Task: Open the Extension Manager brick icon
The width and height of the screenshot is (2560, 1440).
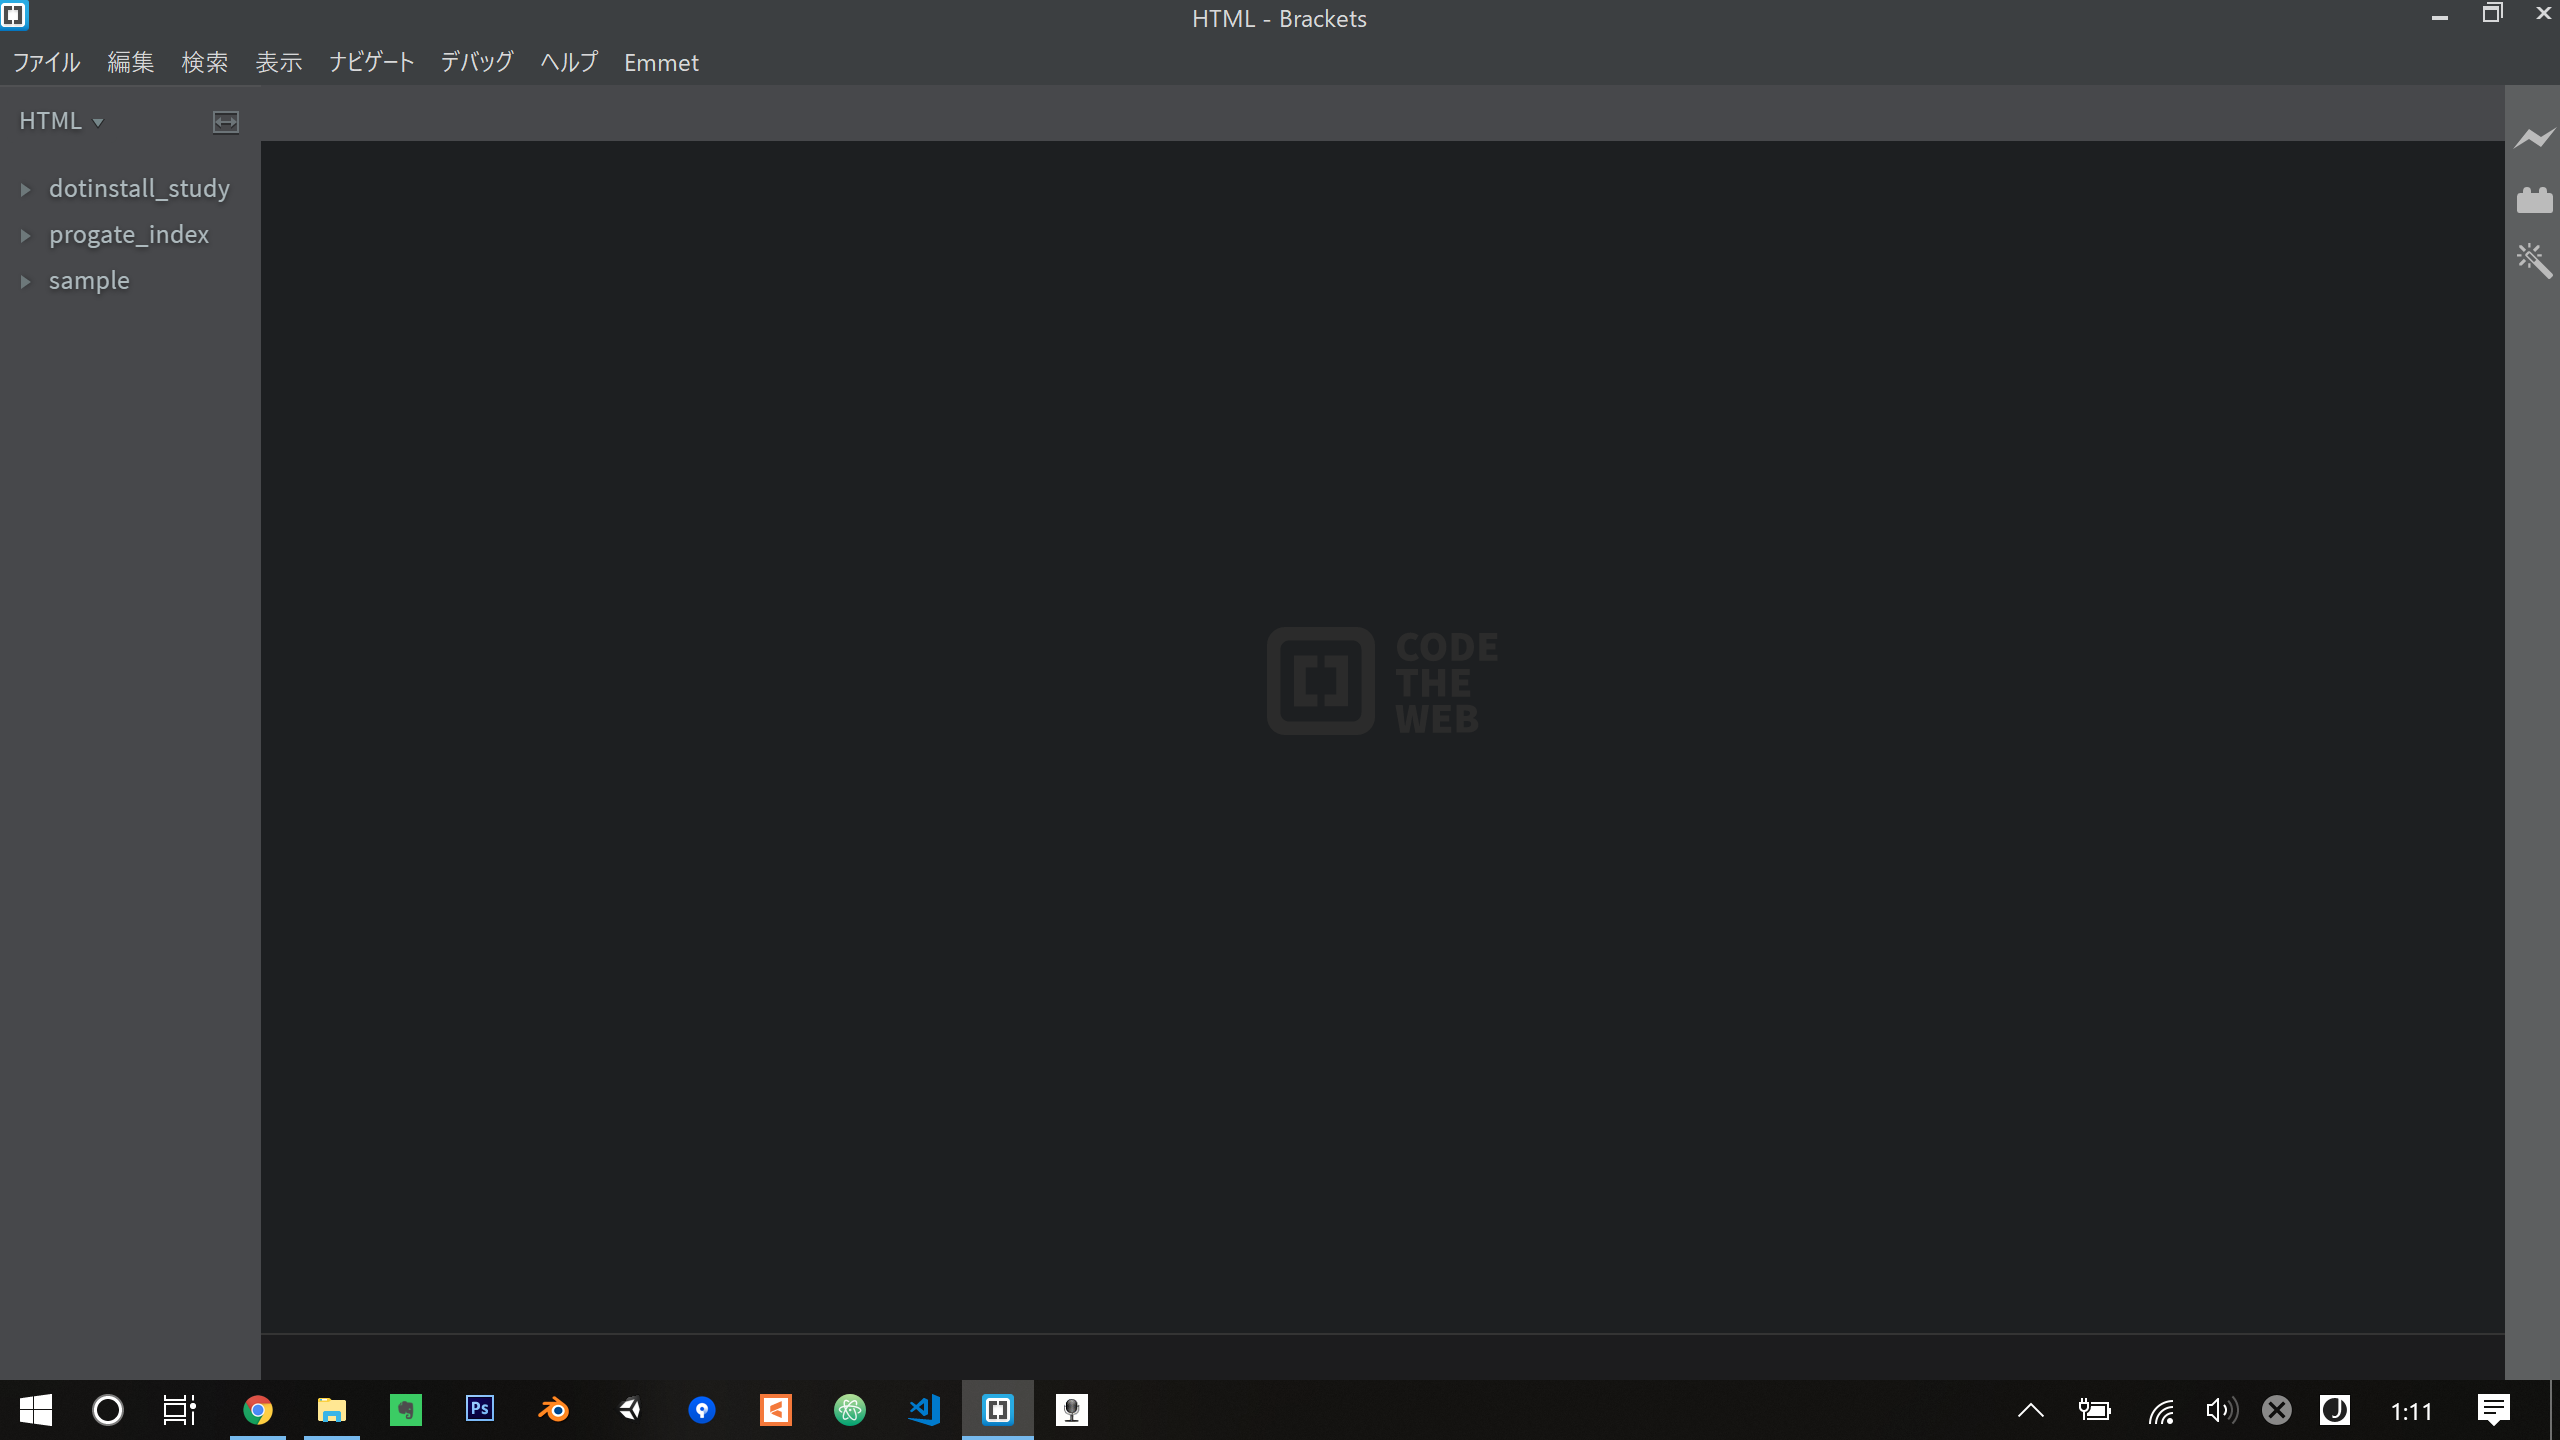Action: [2534, 200]
